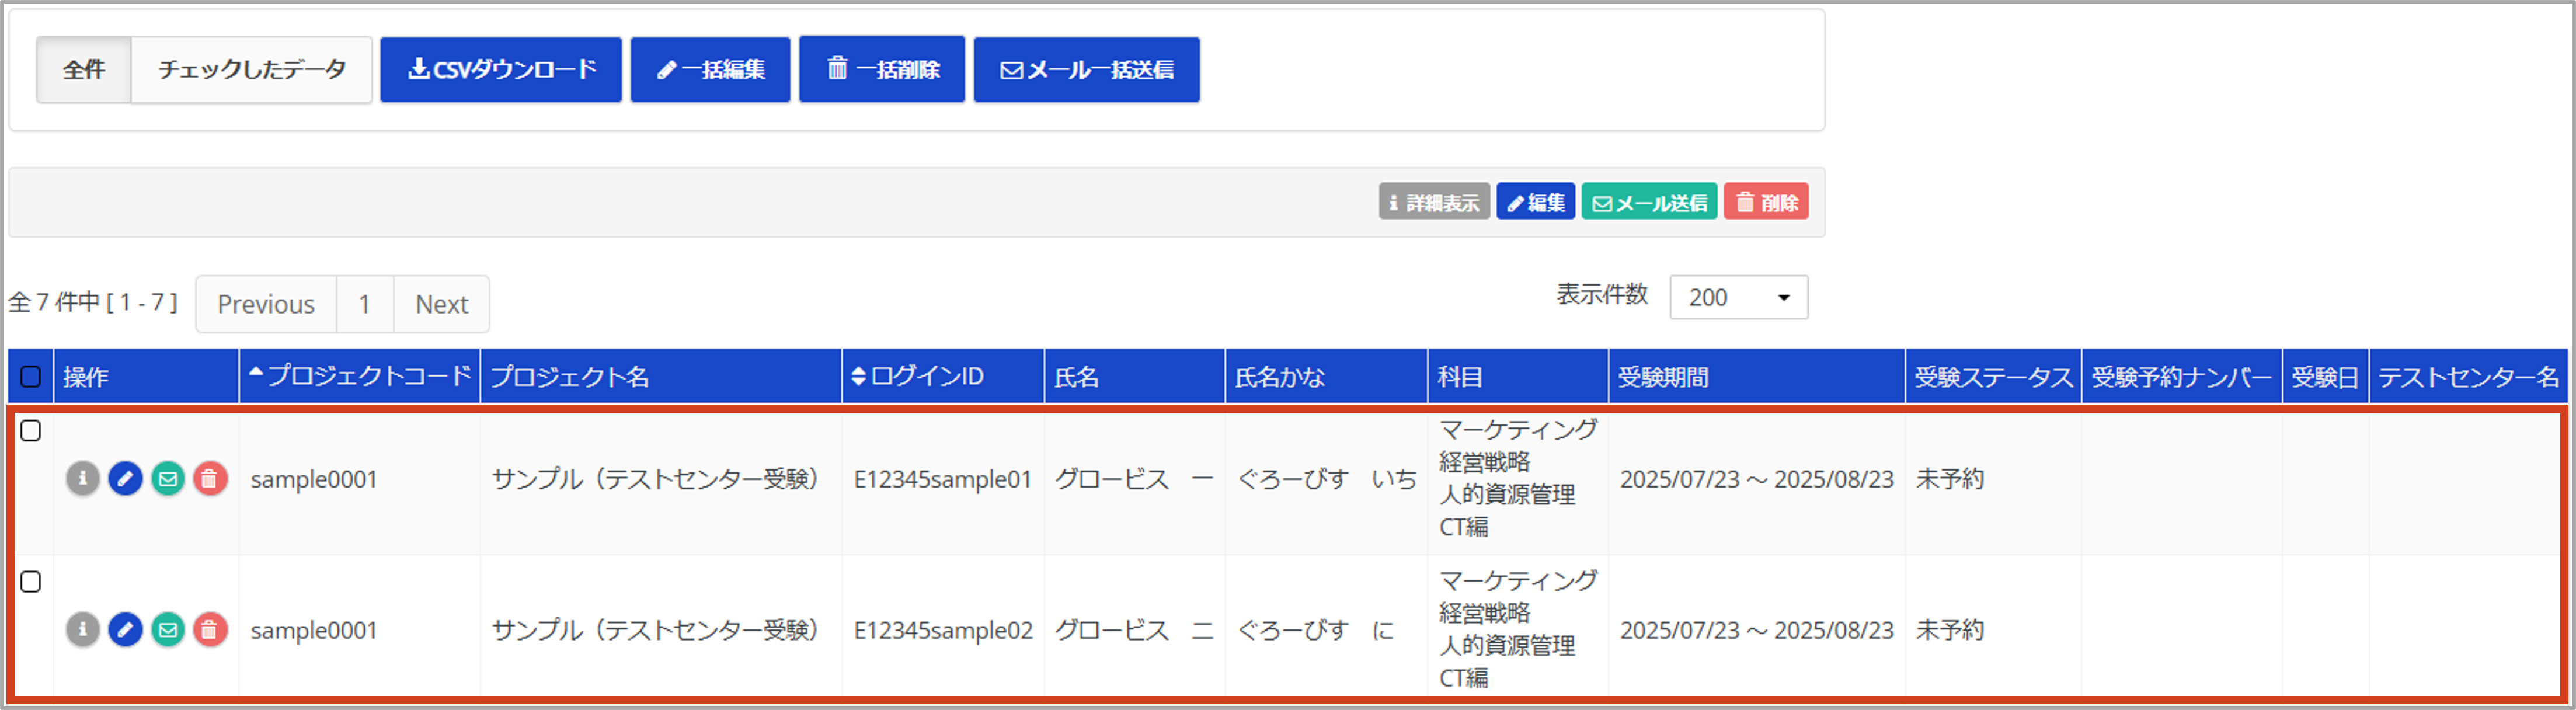The image size is (2576, 710).
Task: Click the 操作 column header
Action: 146,376
